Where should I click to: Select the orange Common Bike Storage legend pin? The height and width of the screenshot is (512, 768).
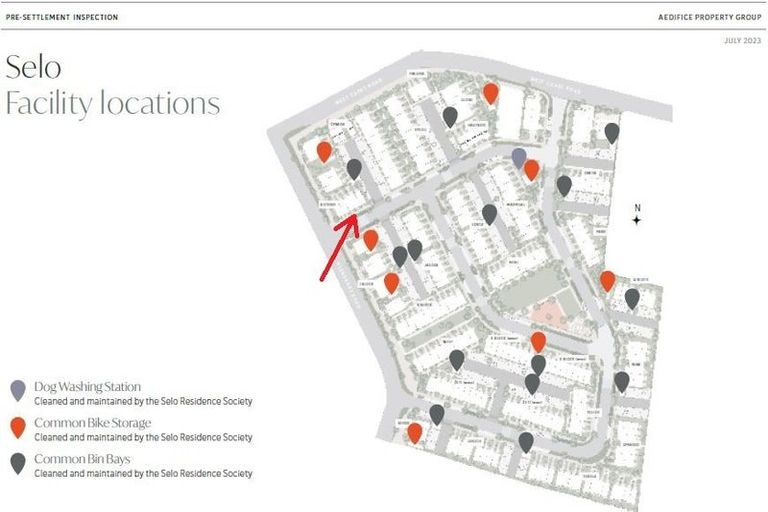17,427
